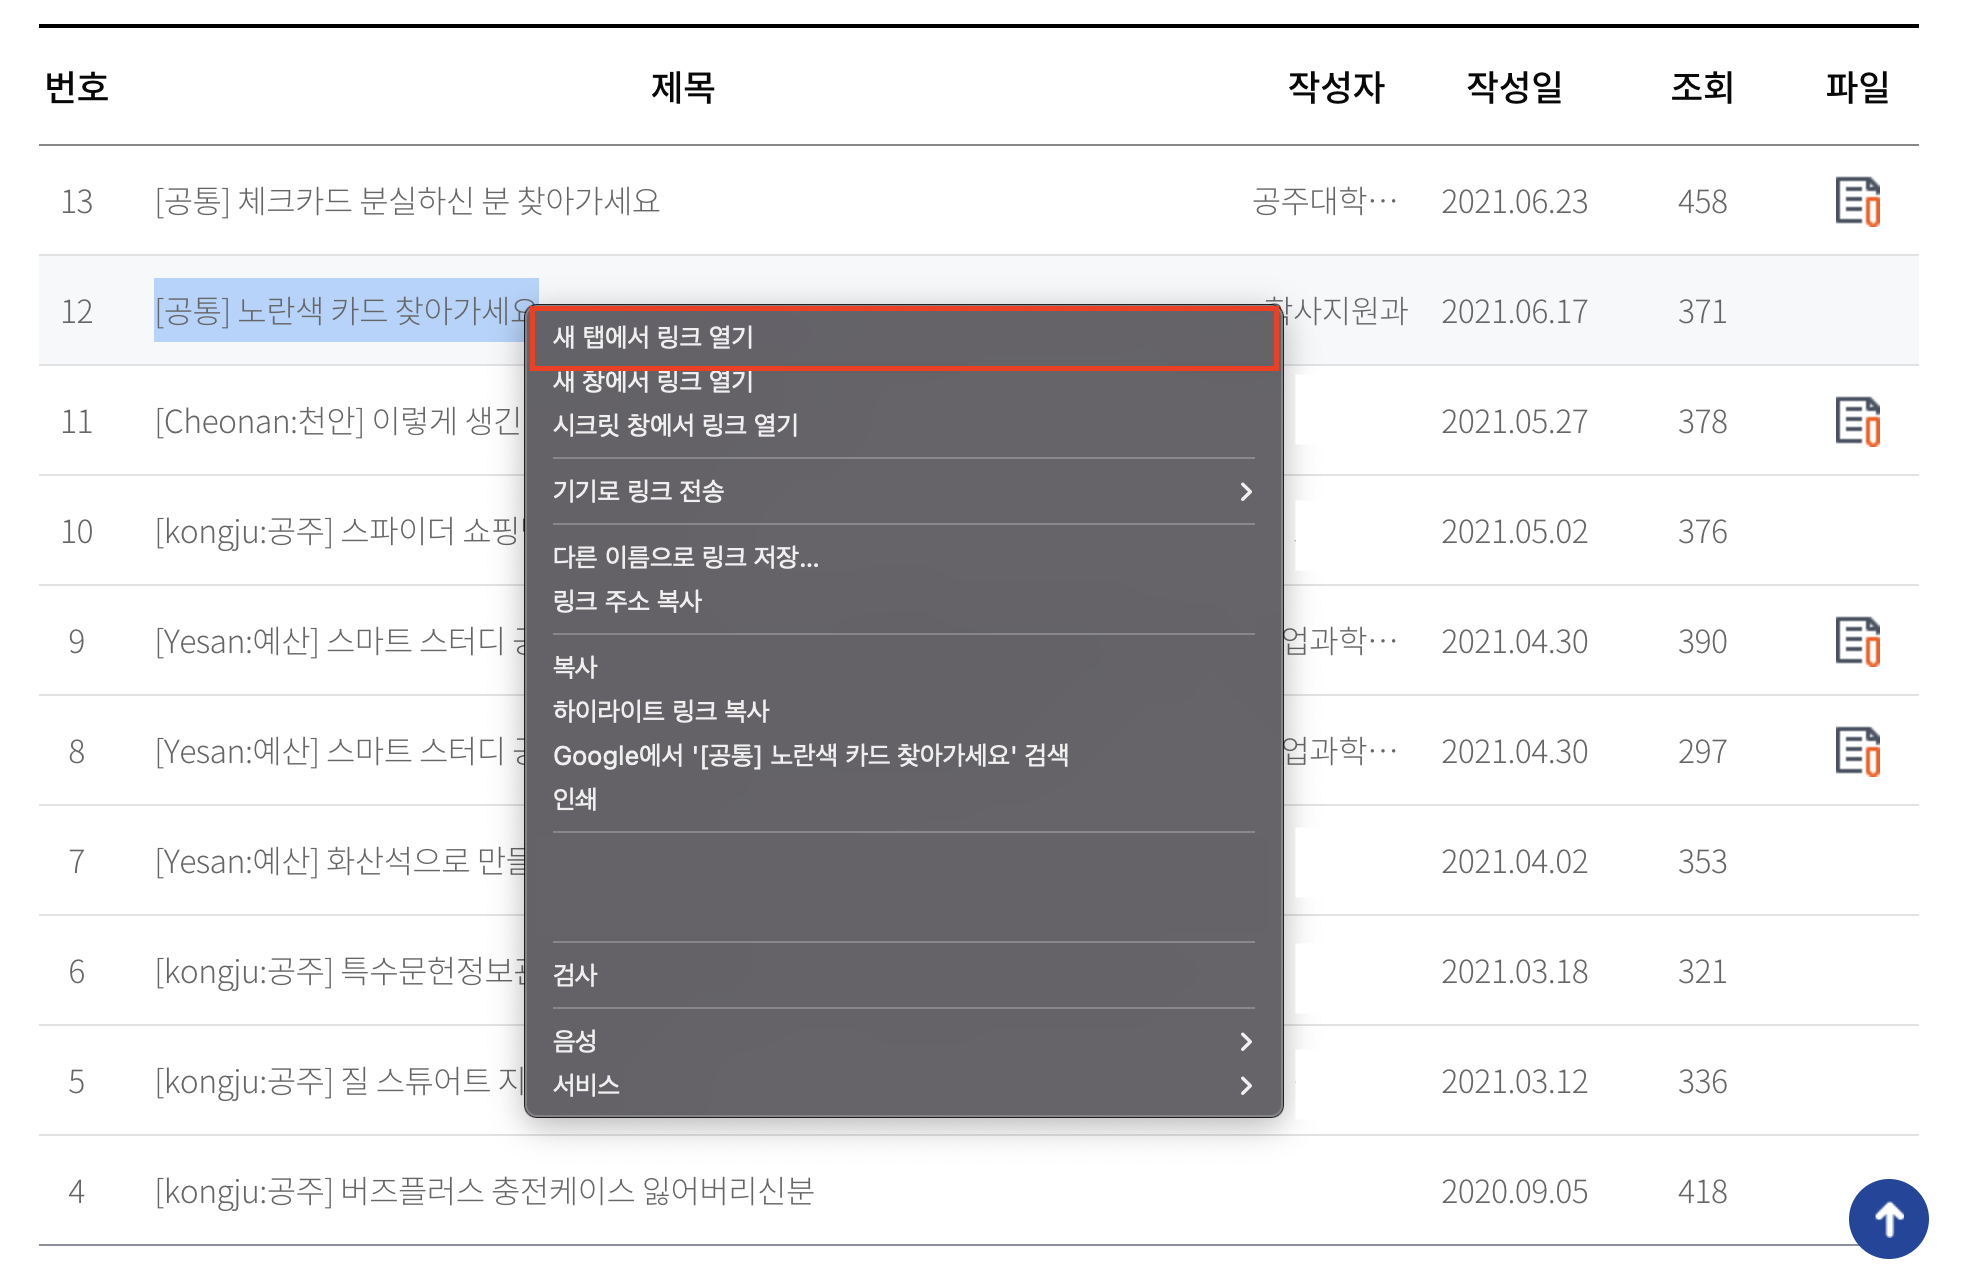The image size is (1961, 1271).
Task: Choose '새 창에서 링크 열기' menu entry
Action: 904,381
